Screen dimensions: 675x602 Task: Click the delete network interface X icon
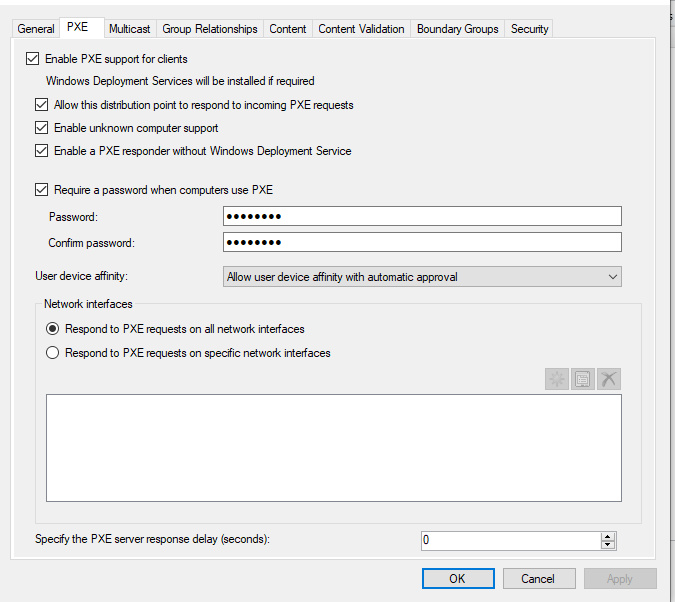[x=609, y=379]
